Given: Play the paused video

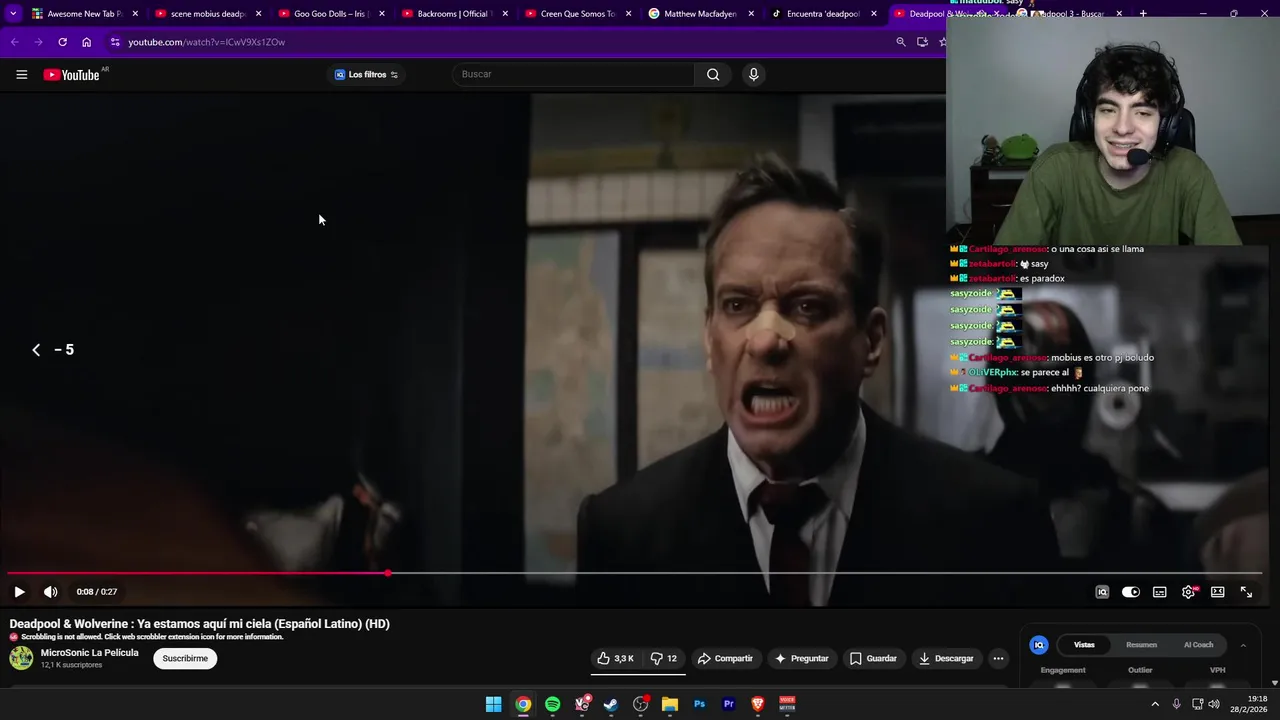Looking at the screenshot, I should [x=19, y=592].
